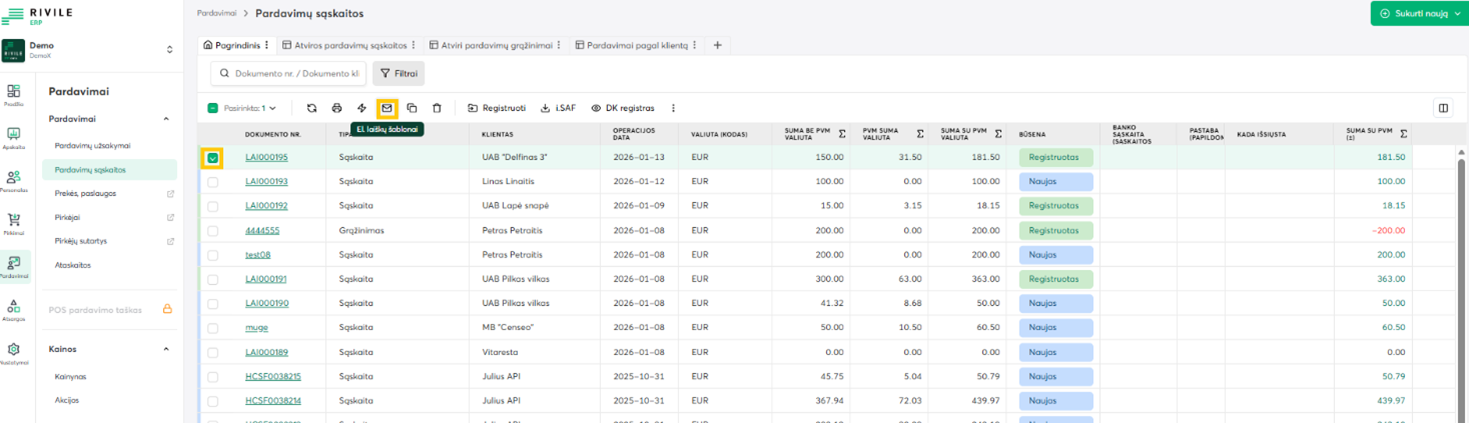This screenshot has width=1469, height=423.
Task: Open the Pirkimai cart icon in sidebar
Action: pos(14,221)
